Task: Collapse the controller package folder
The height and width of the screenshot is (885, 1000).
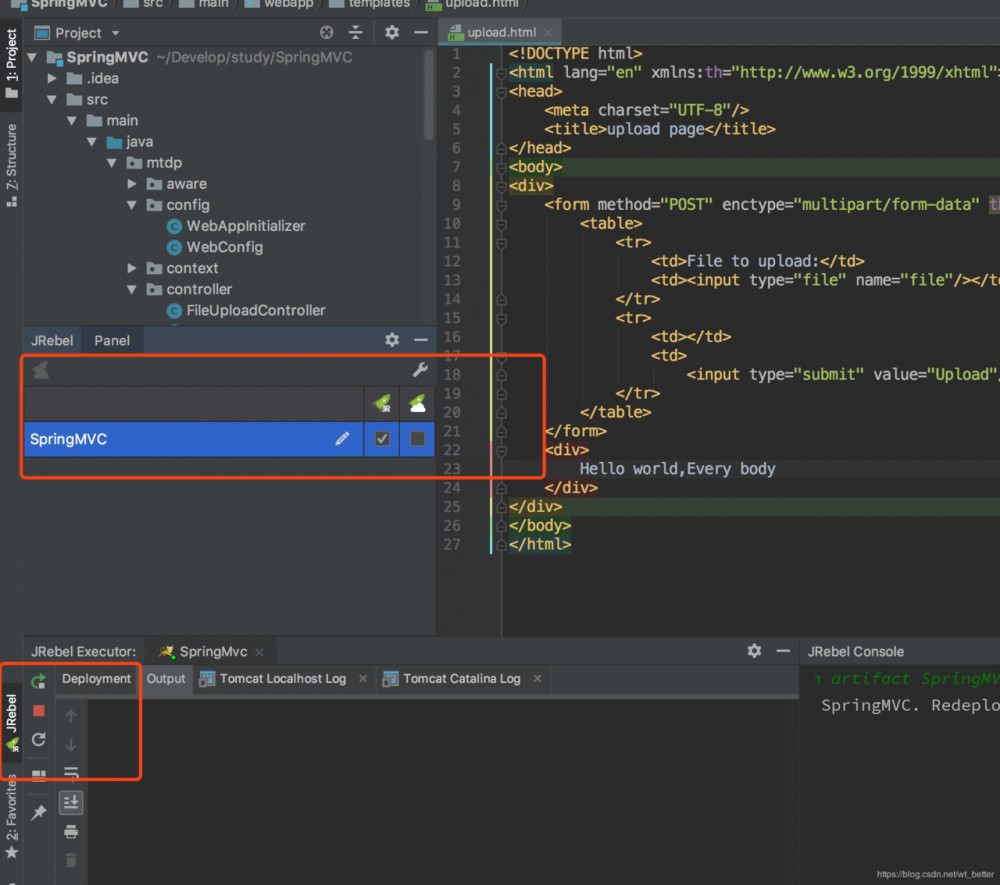Action: pos(133,289)
